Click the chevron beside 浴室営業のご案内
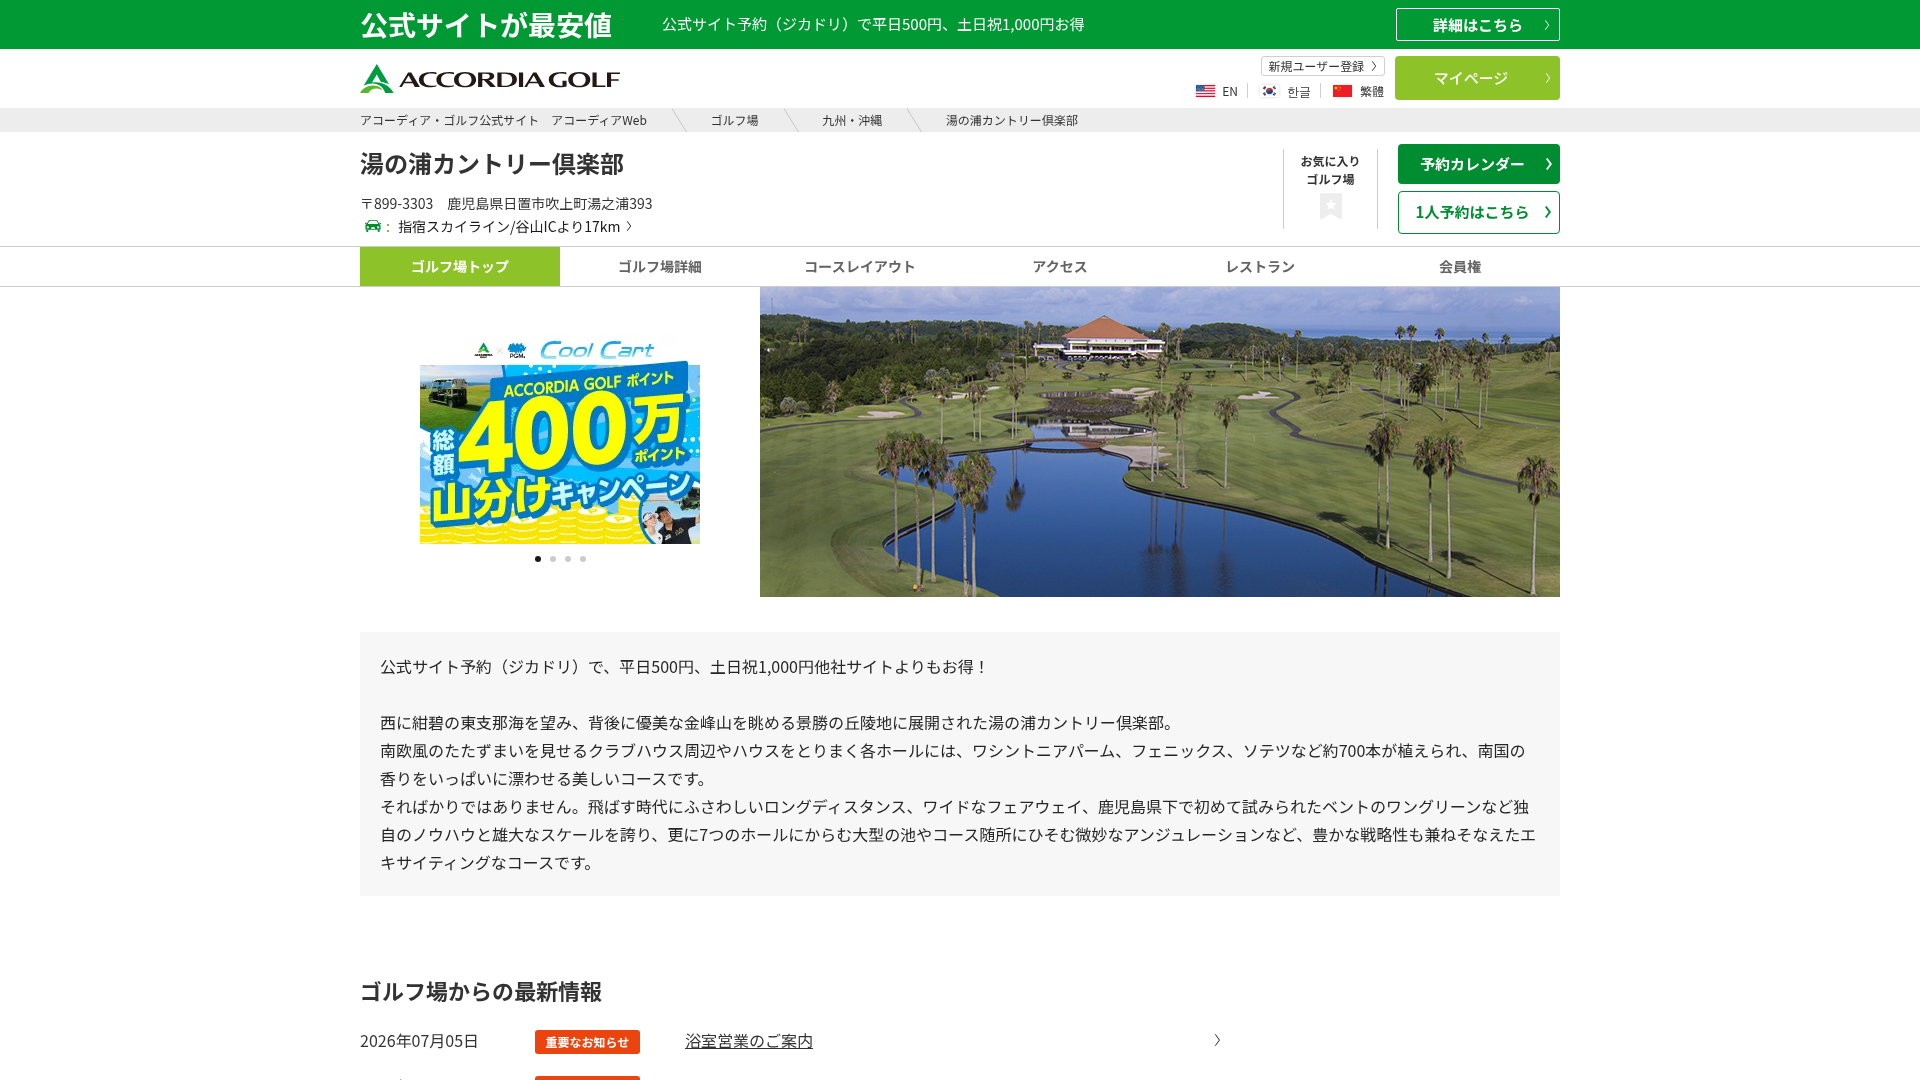The image size is (1920, 1080). 1217,1040
